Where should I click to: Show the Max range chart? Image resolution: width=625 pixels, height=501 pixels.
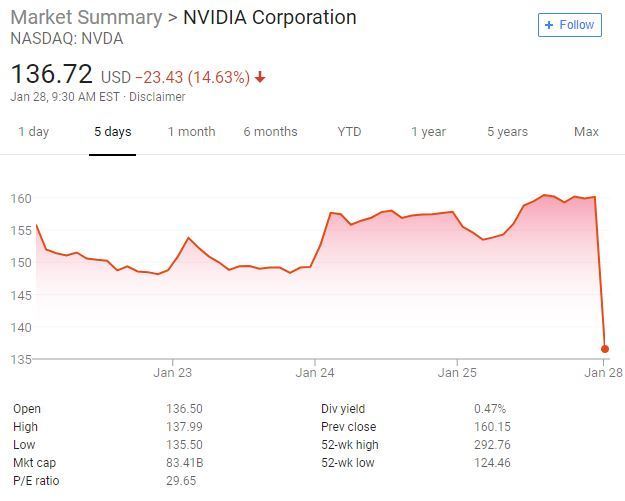(586, 132)
